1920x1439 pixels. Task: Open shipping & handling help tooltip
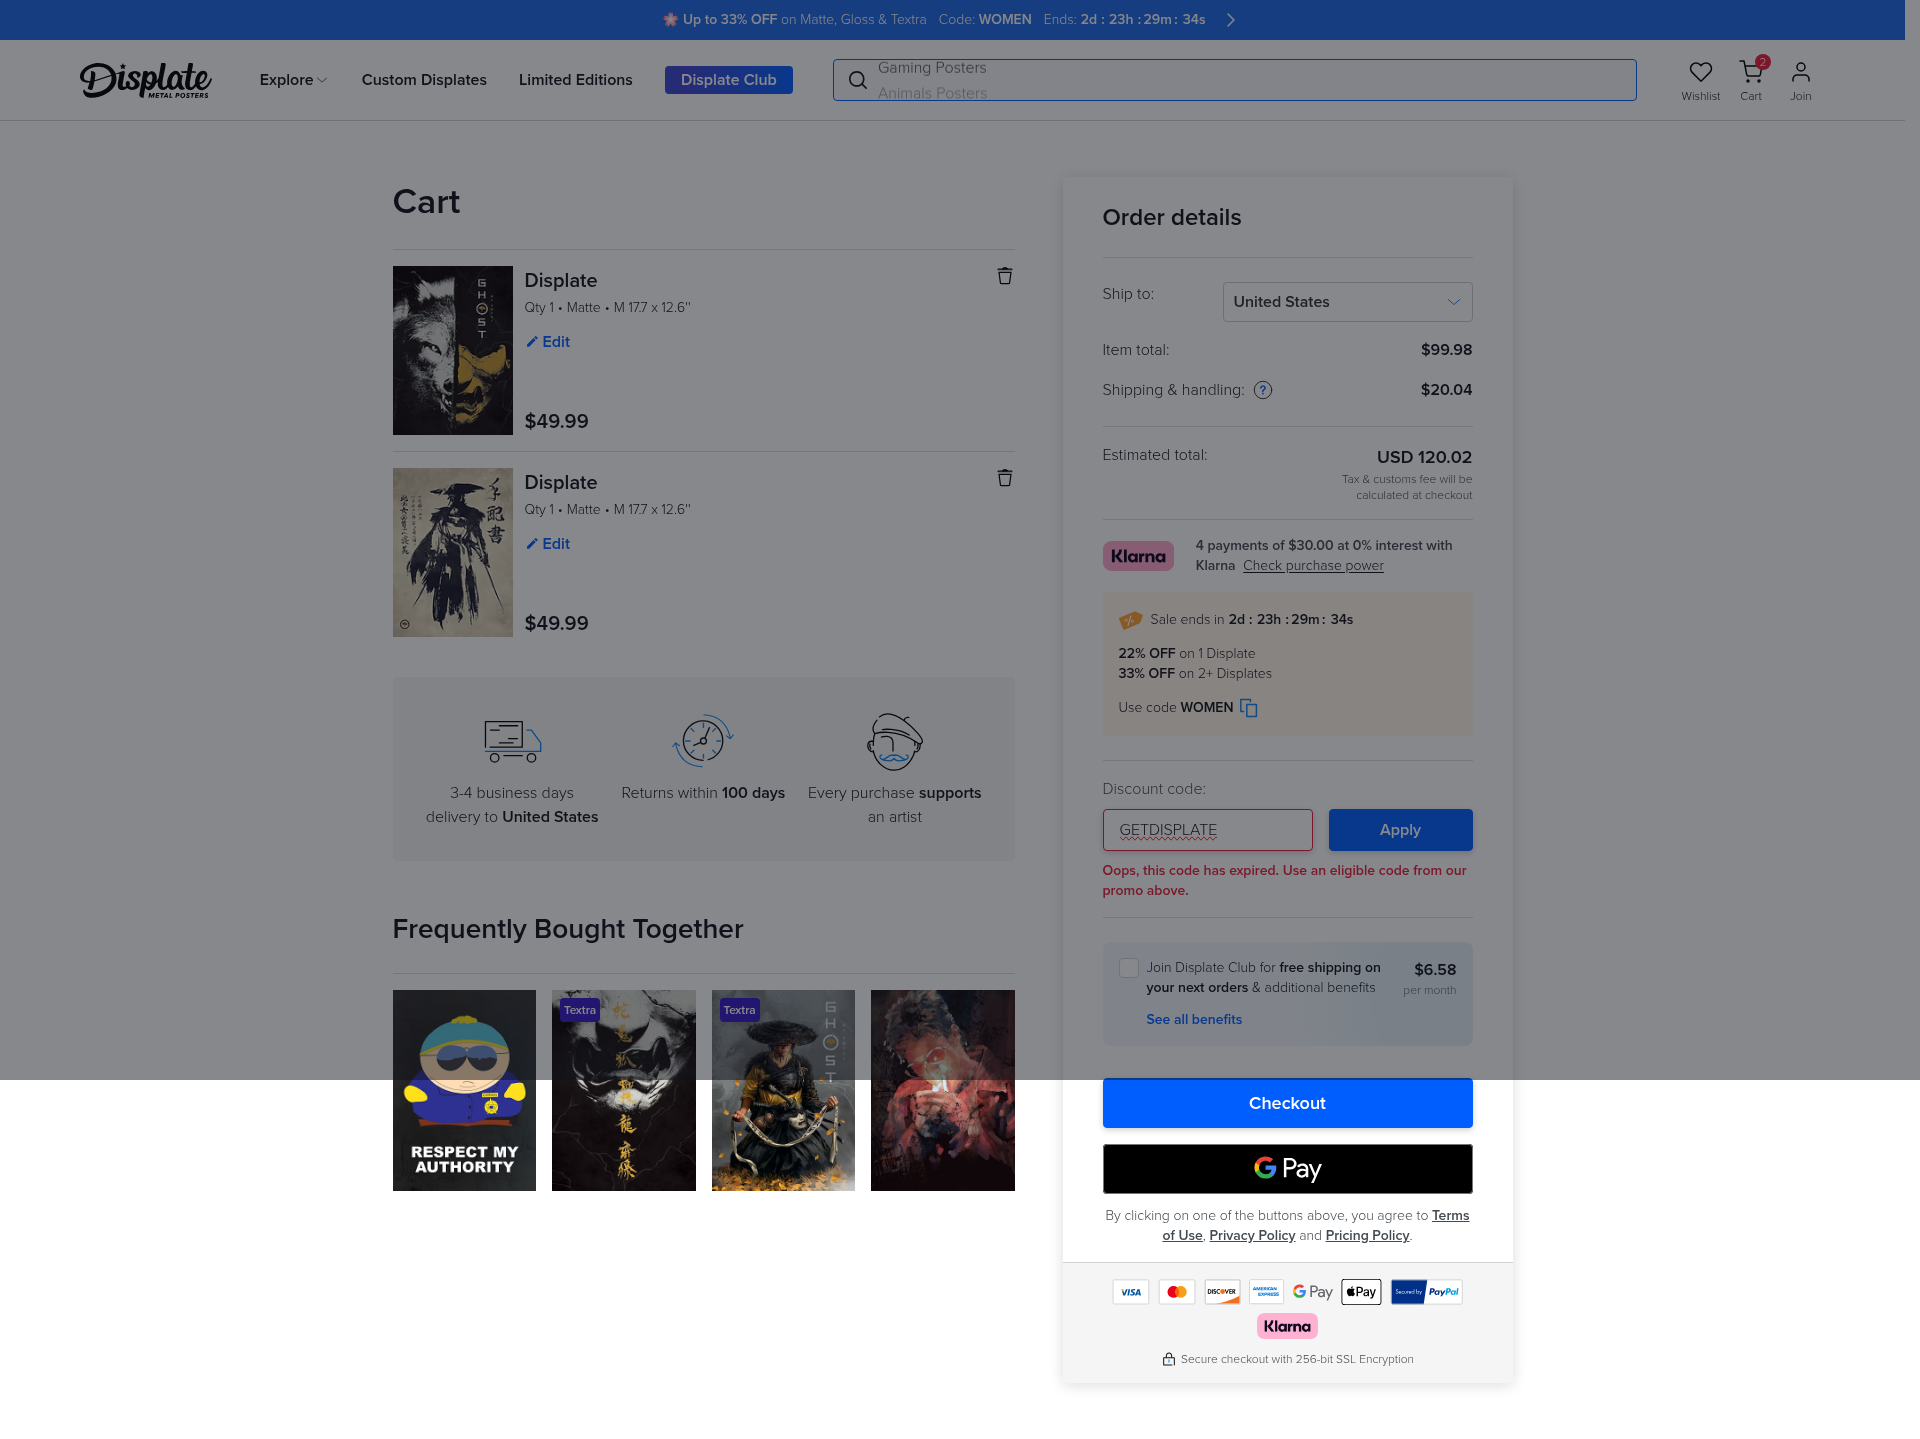[1263, 390]
